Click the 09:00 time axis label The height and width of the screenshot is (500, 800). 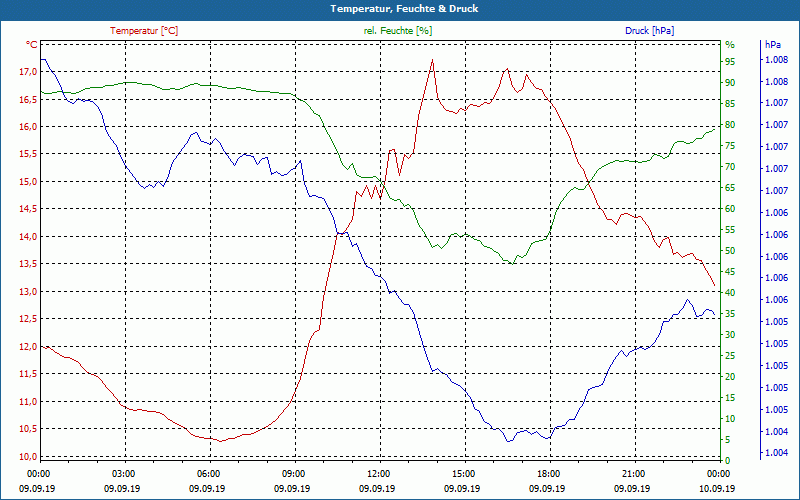(295, 474)
